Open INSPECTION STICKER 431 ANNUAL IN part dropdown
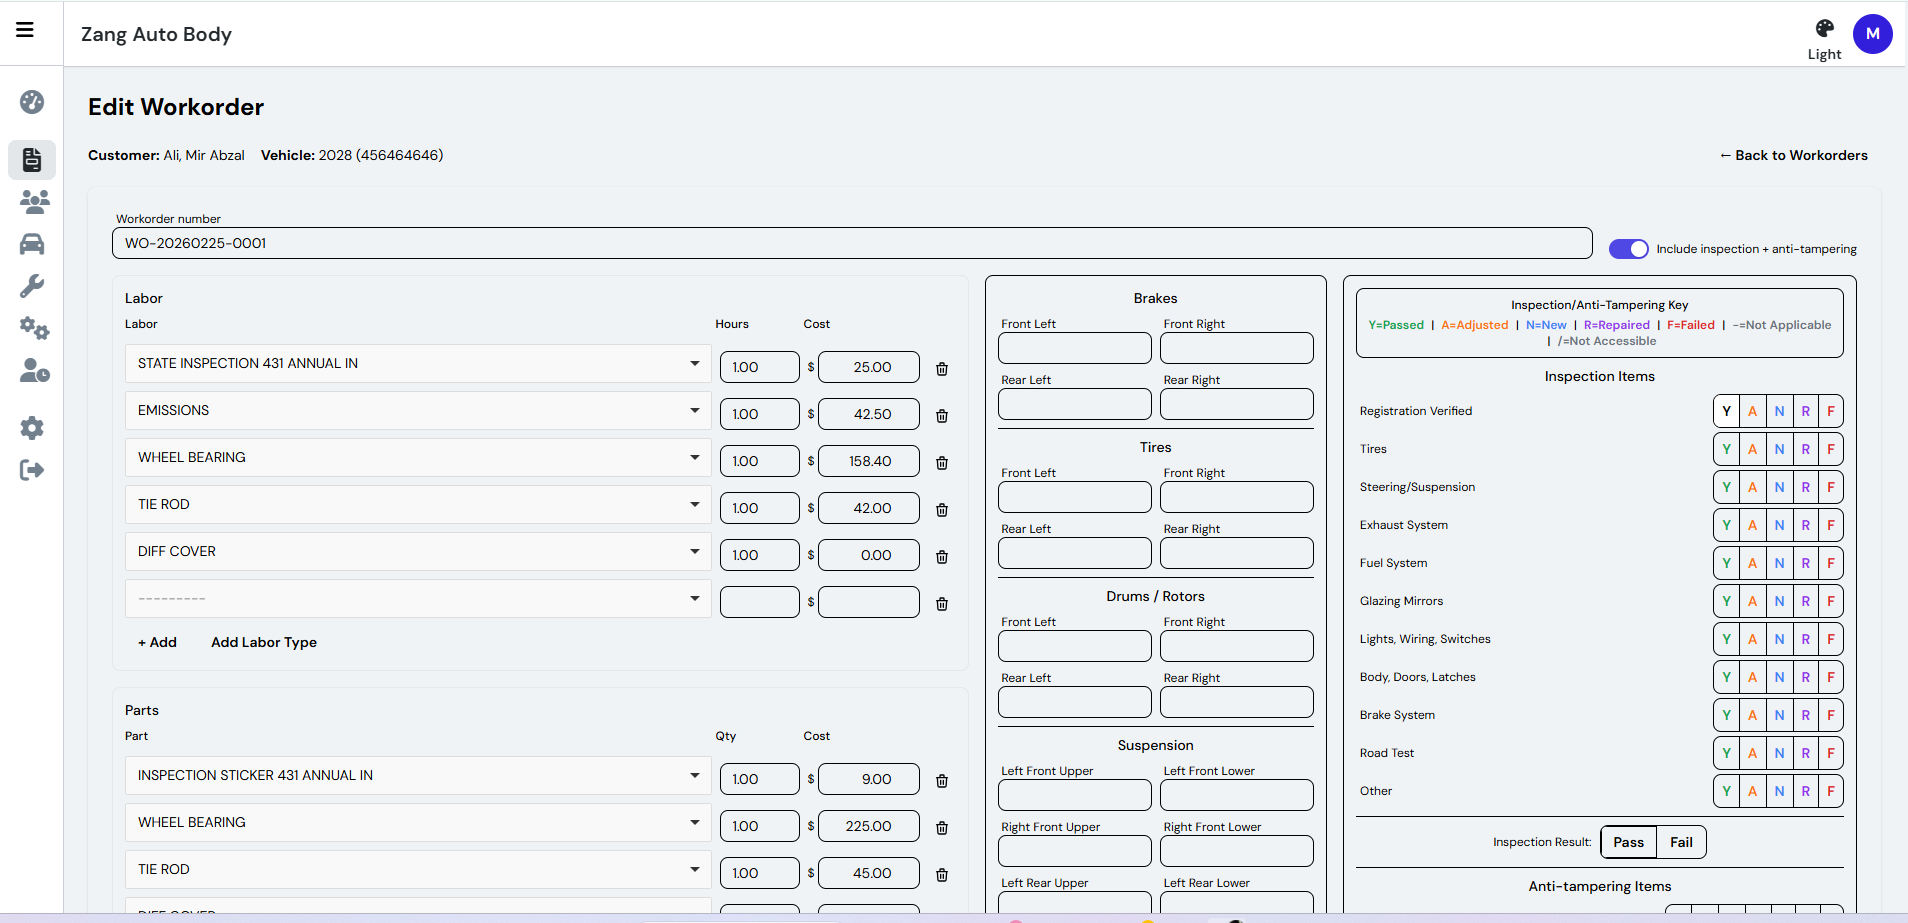The width and height of the screenshot is (1908, 923). point(418,776)
